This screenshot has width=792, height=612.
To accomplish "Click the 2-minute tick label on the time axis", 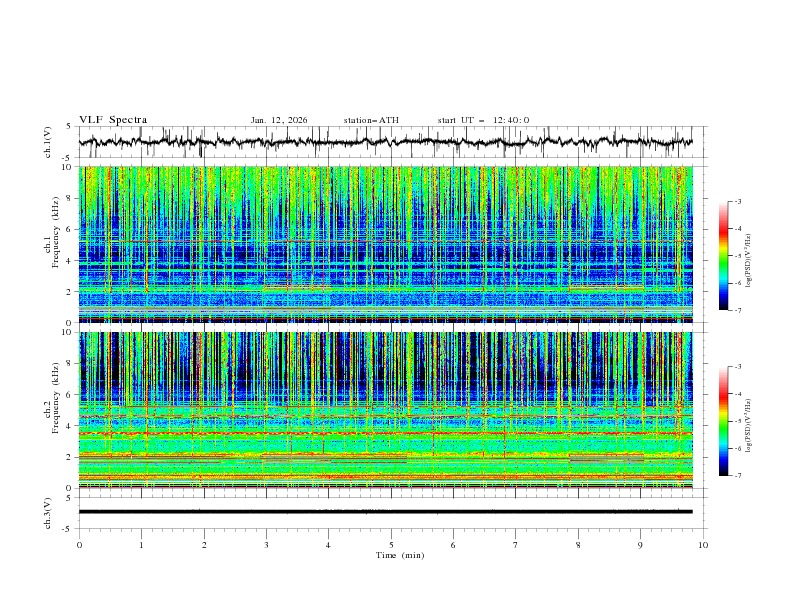I will 204,544.
